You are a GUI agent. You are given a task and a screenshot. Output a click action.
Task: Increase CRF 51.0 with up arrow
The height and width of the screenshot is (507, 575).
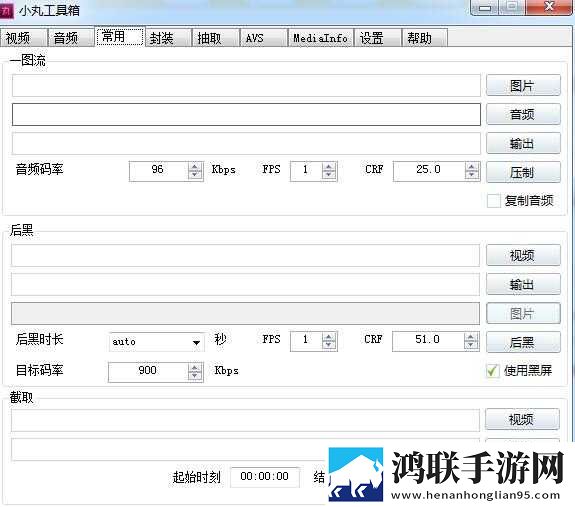click(471, 337)
